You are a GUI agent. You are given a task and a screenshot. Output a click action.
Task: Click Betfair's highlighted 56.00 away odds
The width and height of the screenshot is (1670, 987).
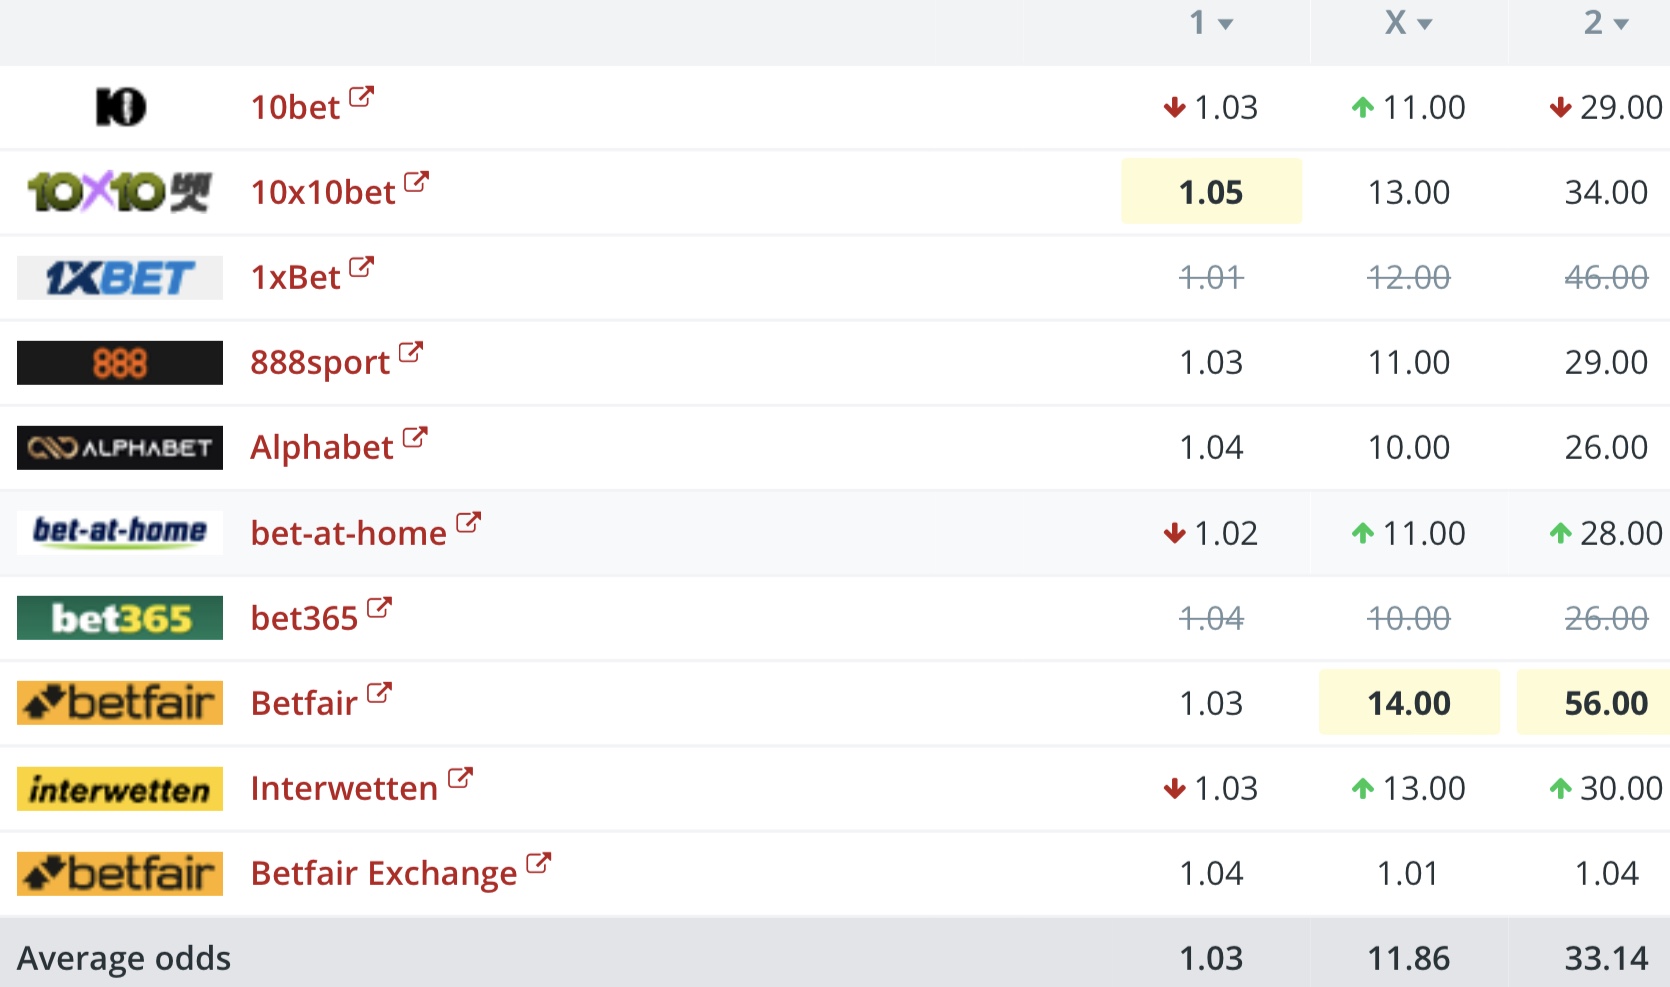[1605, 703]
